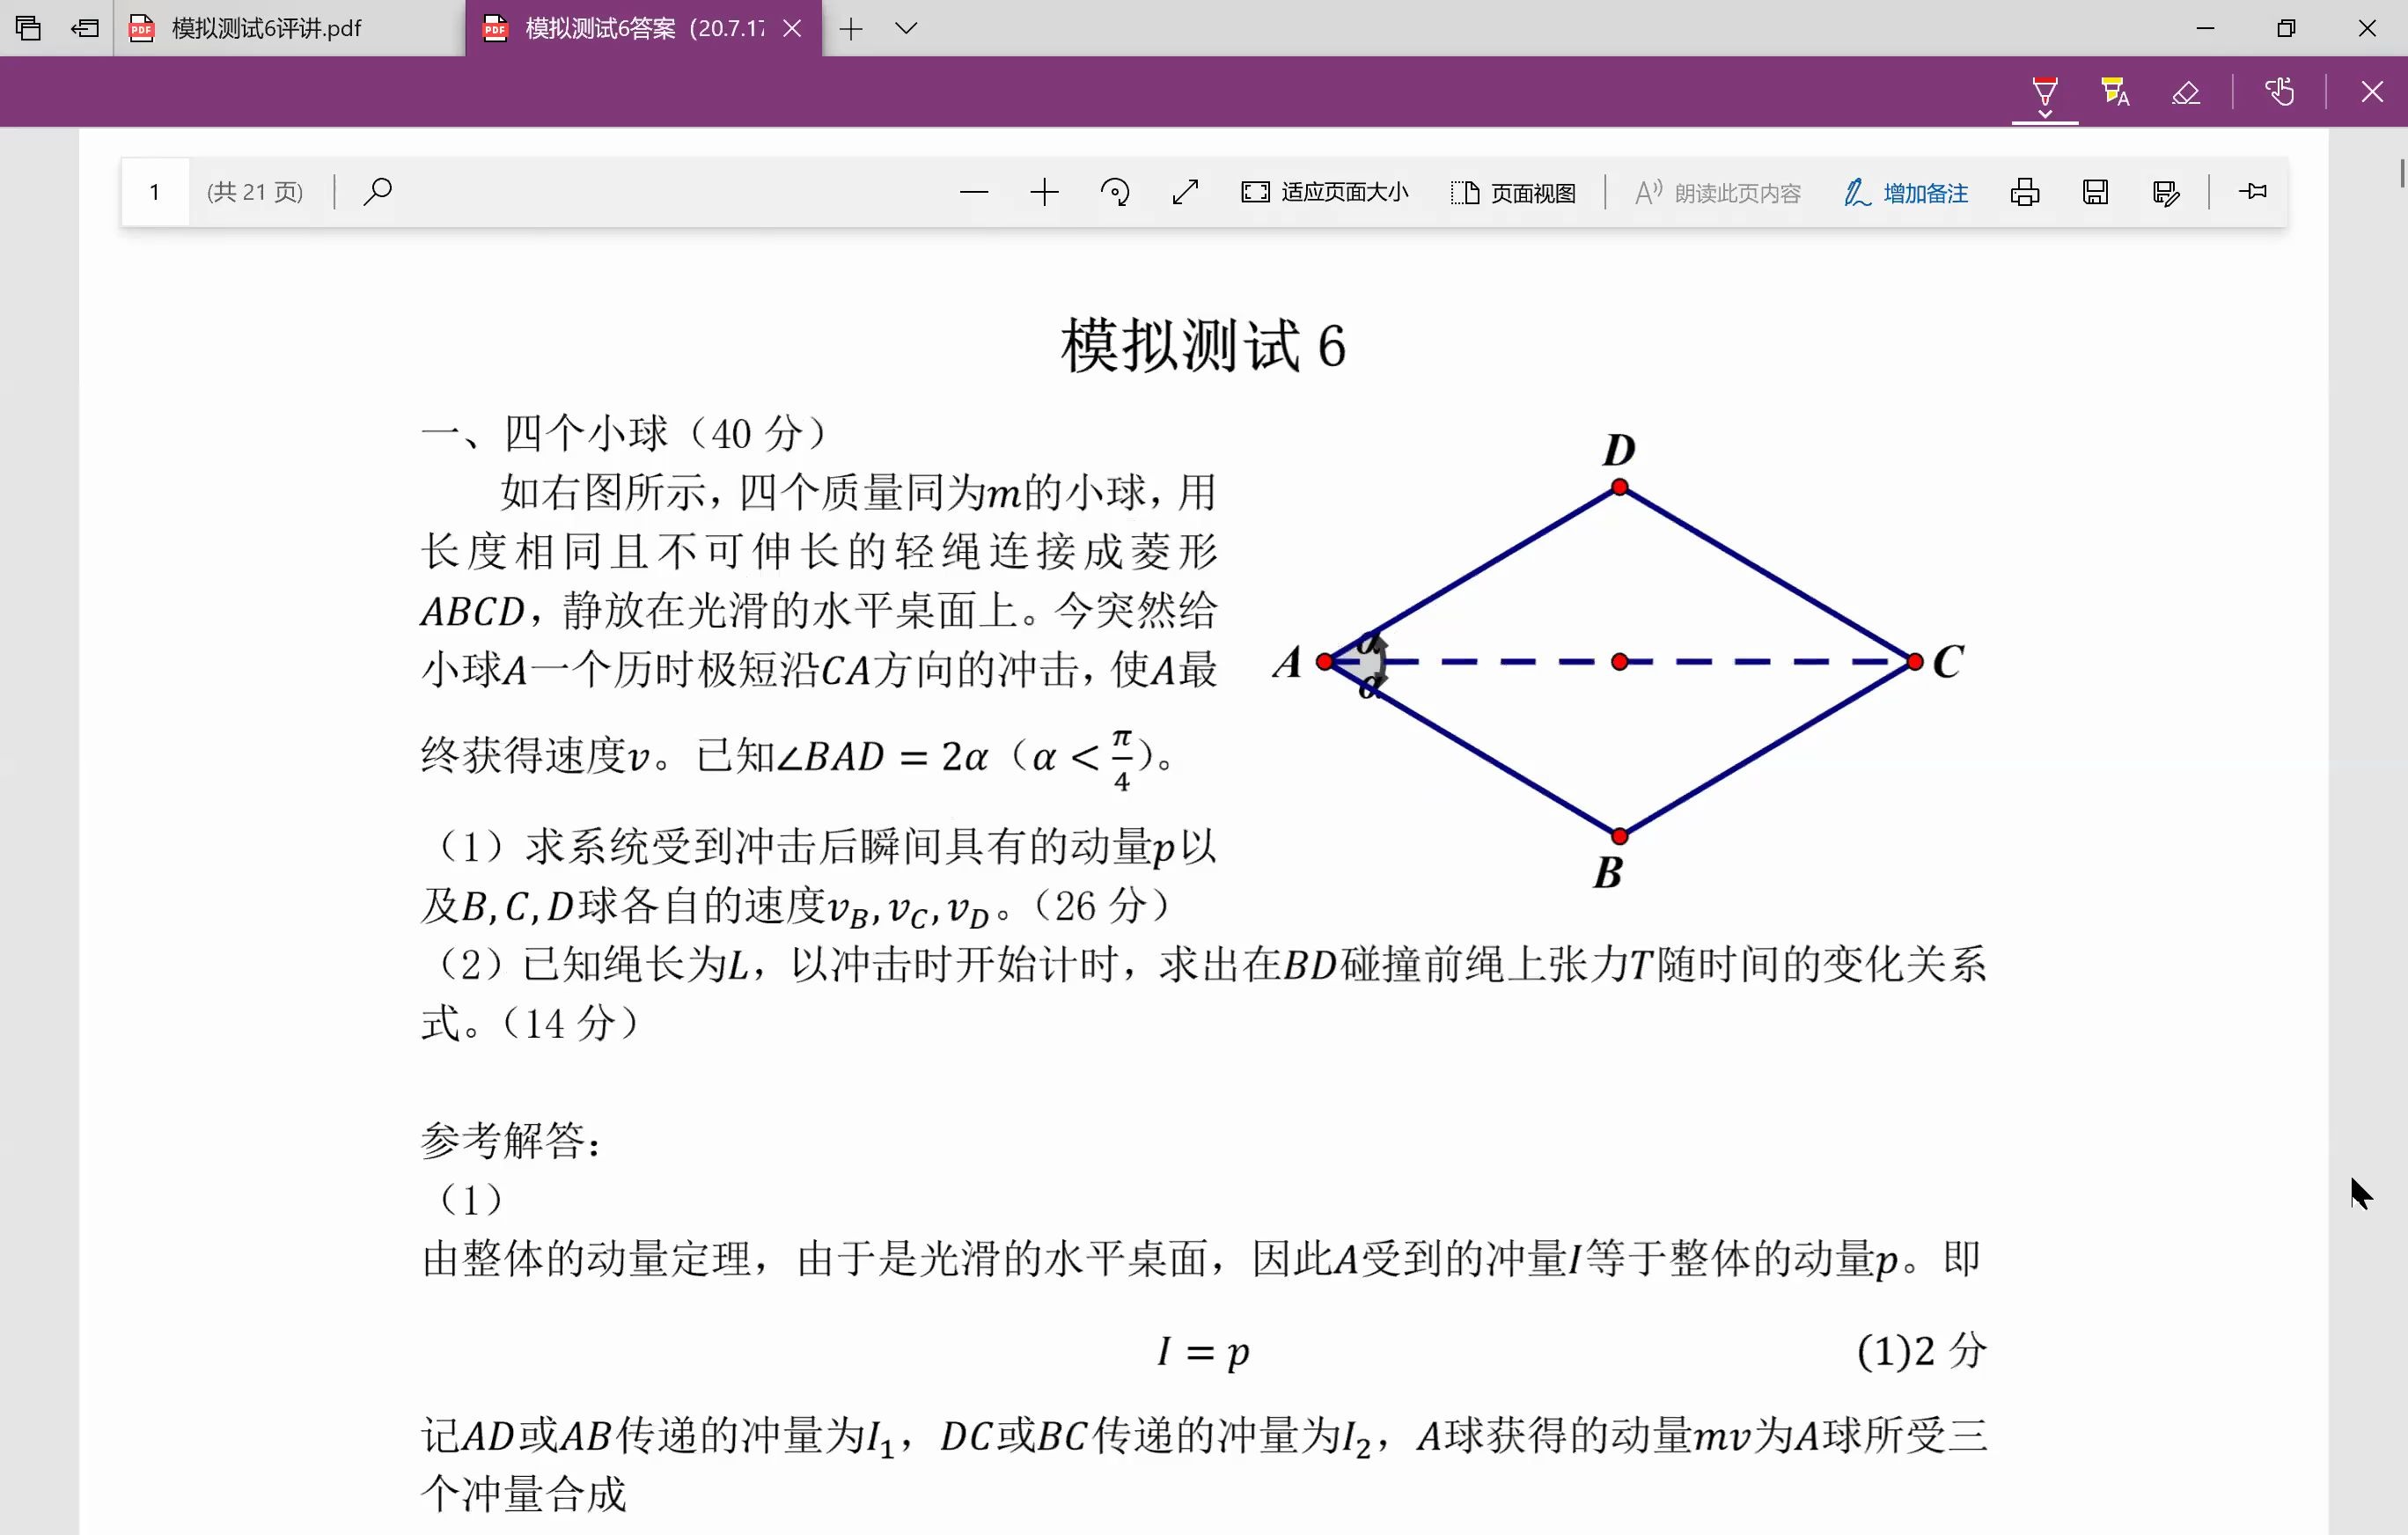Click the page number input field
The height and width of the screenshot is (1535, 2408).
pyautogui.click(x=155, y=191)
